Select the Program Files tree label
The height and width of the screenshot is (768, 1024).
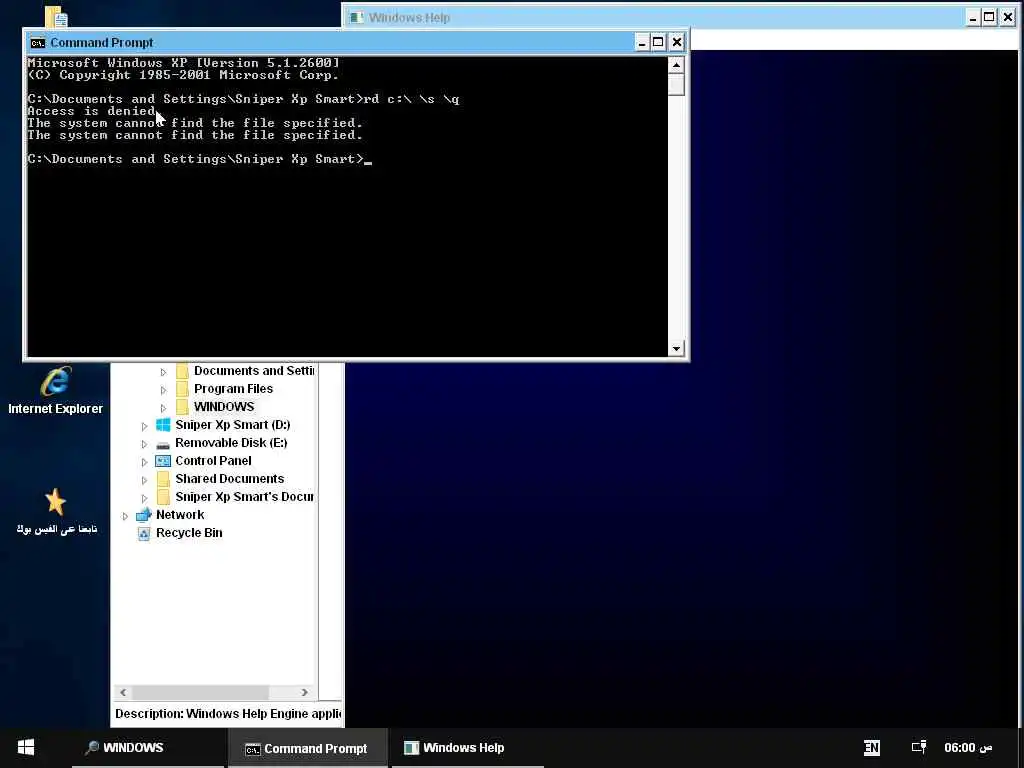pyautogui.click(x=233, y=389)
